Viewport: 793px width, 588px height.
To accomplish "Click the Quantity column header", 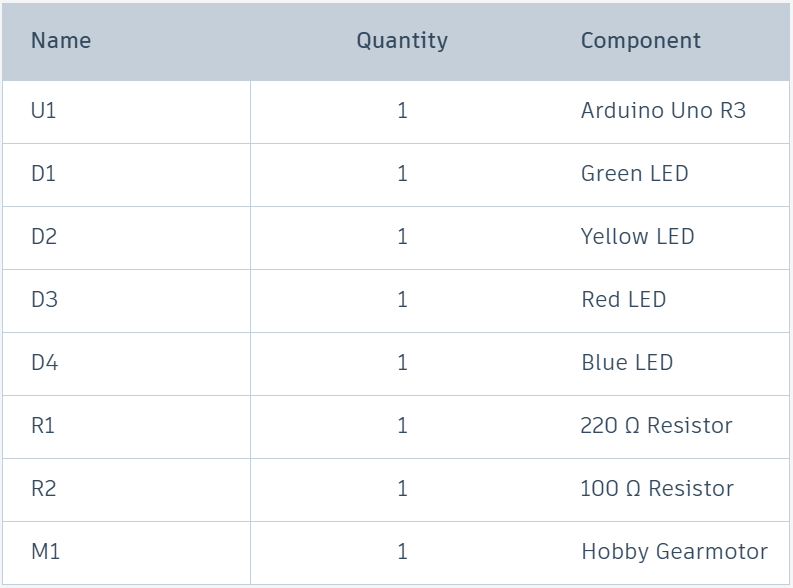I will tap(402, 41).
